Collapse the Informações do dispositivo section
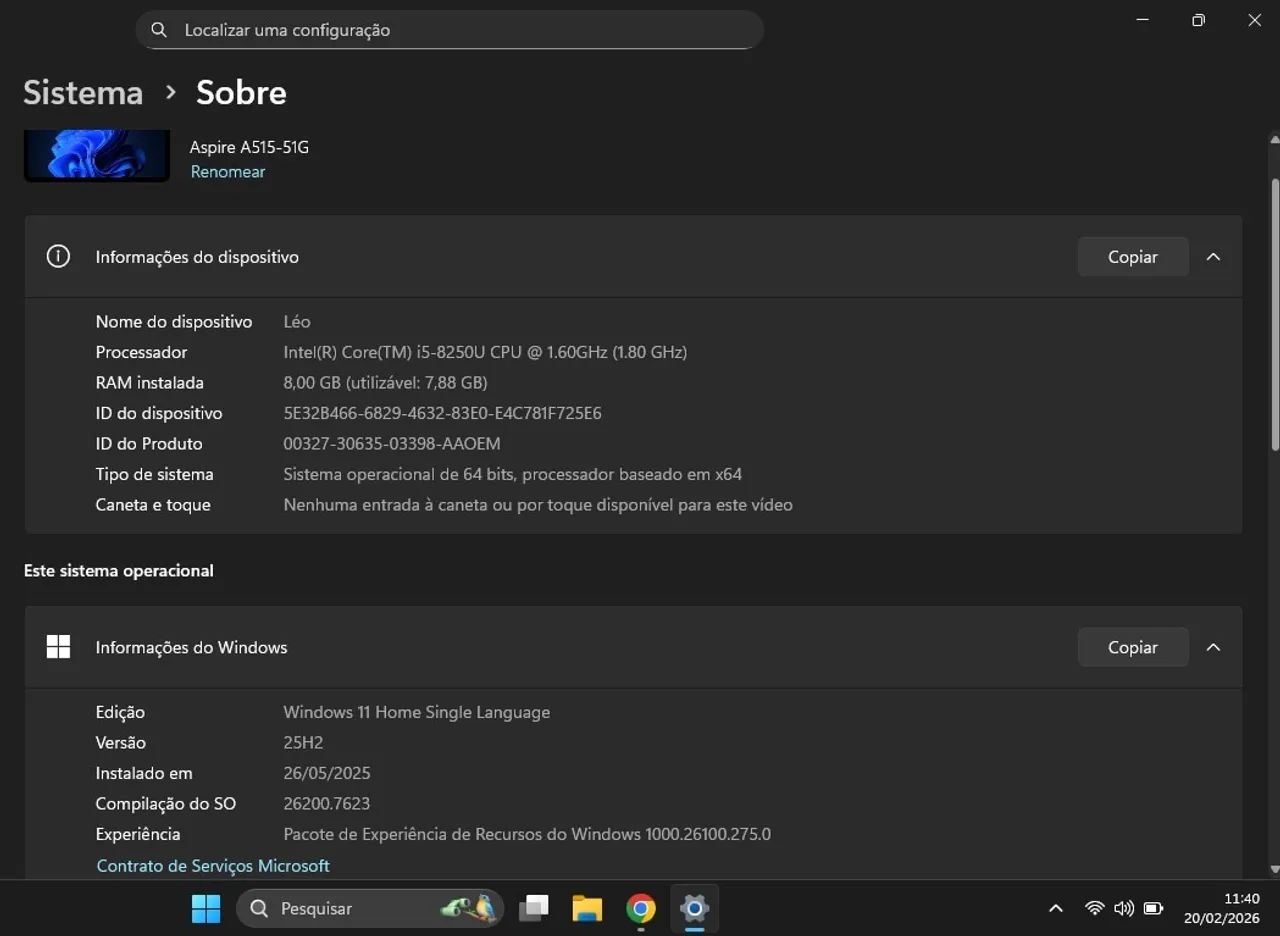The width and height of the screenshot is (1280, 936). [x=1213, y=256]
